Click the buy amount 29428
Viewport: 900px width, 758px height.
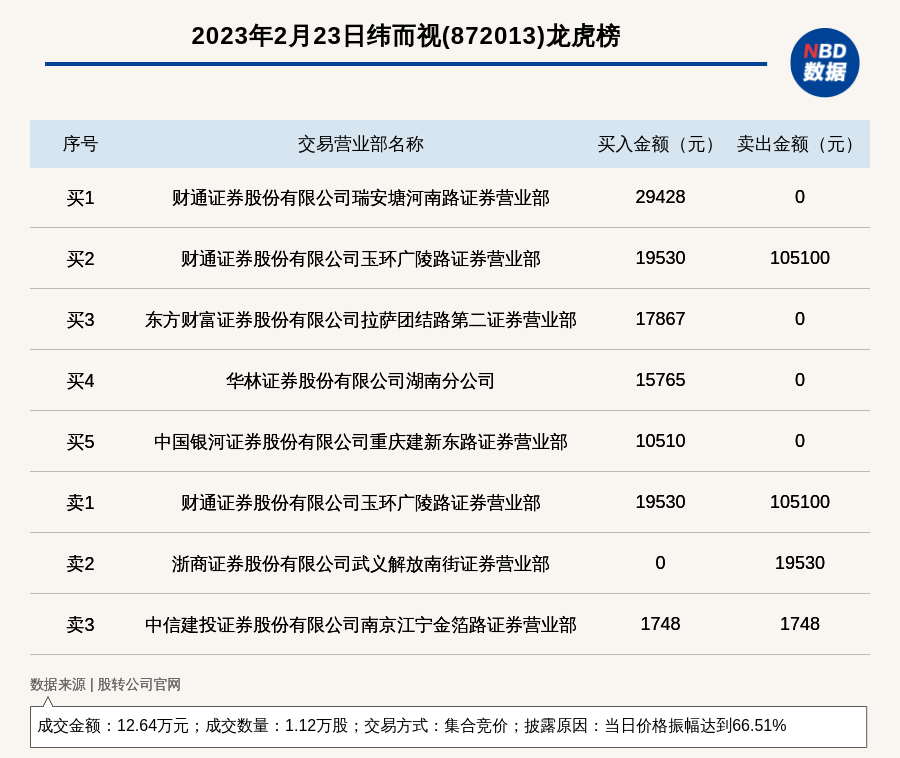(x=660, y=197)
